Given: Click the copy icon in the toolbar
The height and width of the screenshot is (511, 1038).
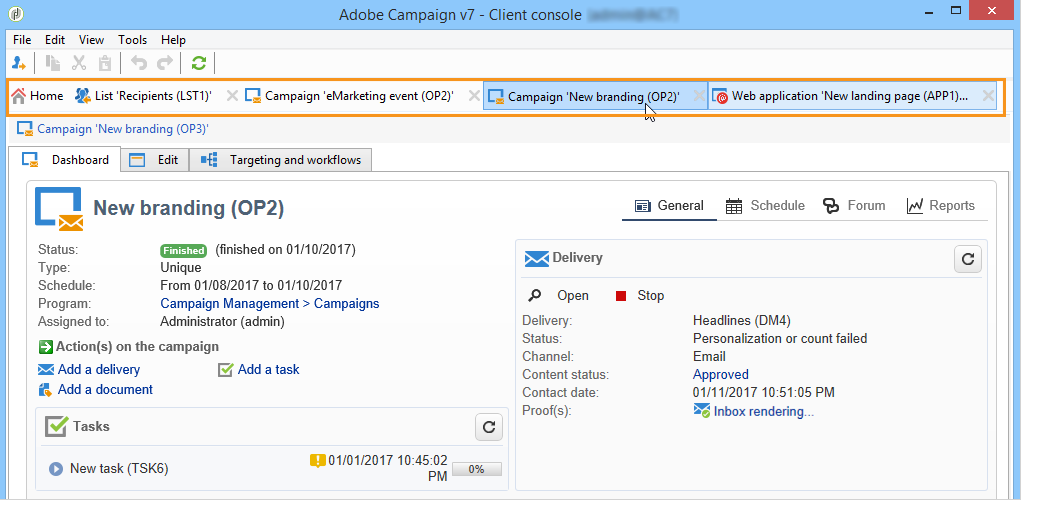Looking at the screenshot, I should (x=54, y=63).
